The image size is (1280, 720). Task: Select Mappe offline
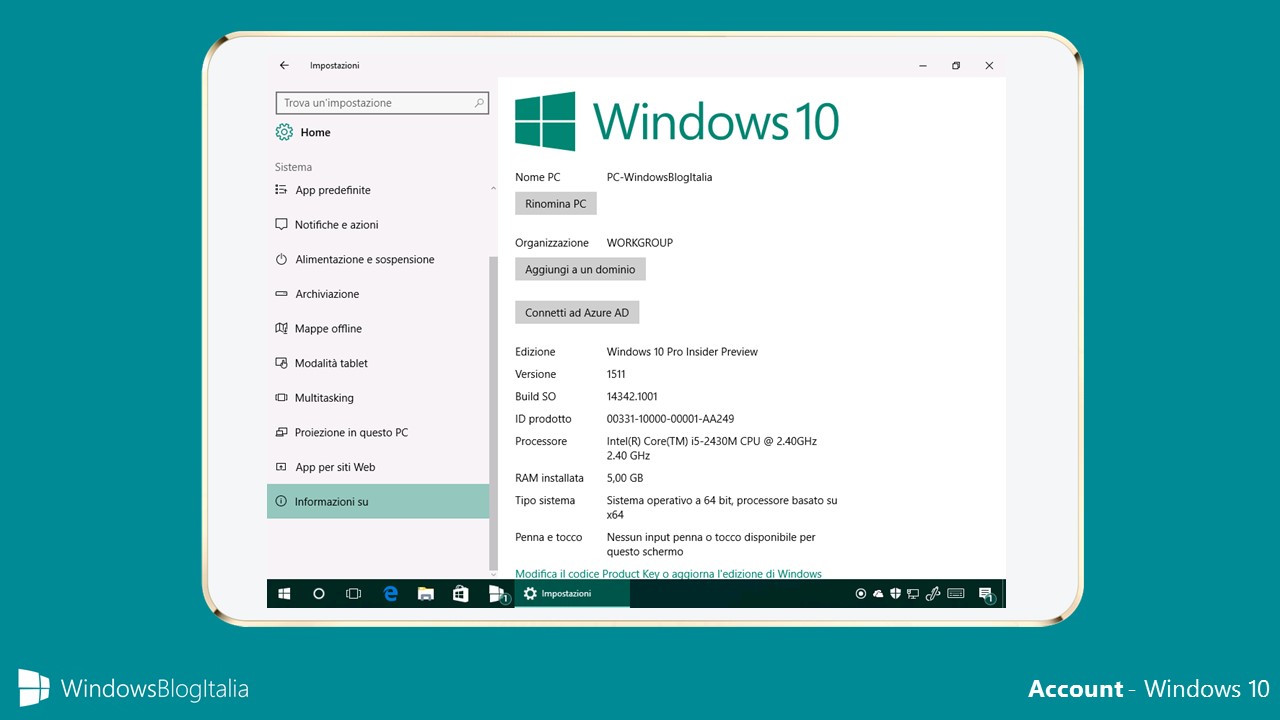378,329
